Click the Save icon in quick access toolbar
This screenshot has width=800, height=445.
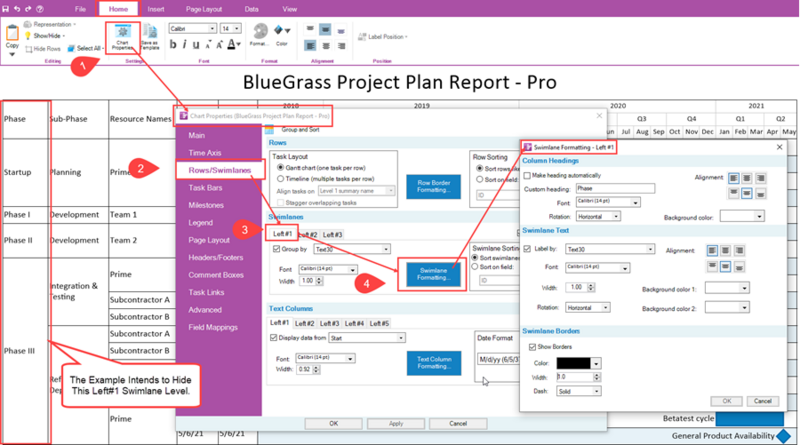coord(6,9)
